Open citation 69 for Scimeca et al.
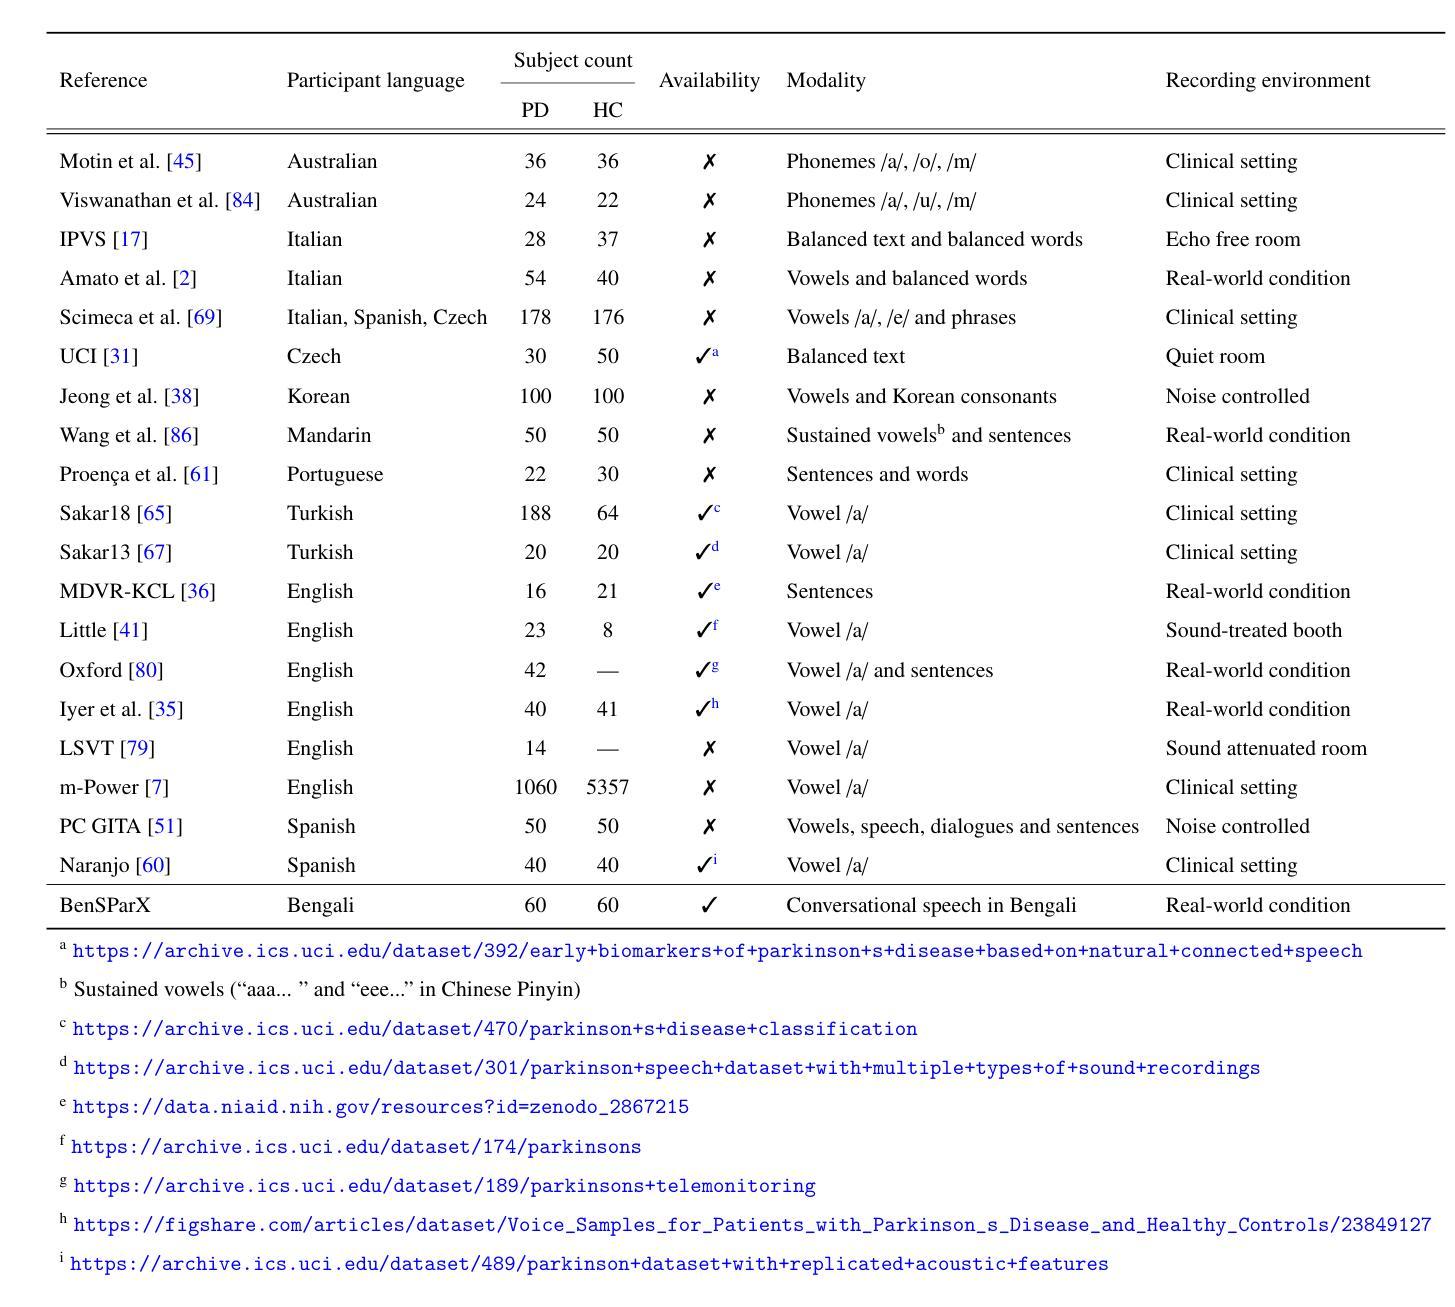The width and height of the screenshot is (1455, 1307). [204, 317]
